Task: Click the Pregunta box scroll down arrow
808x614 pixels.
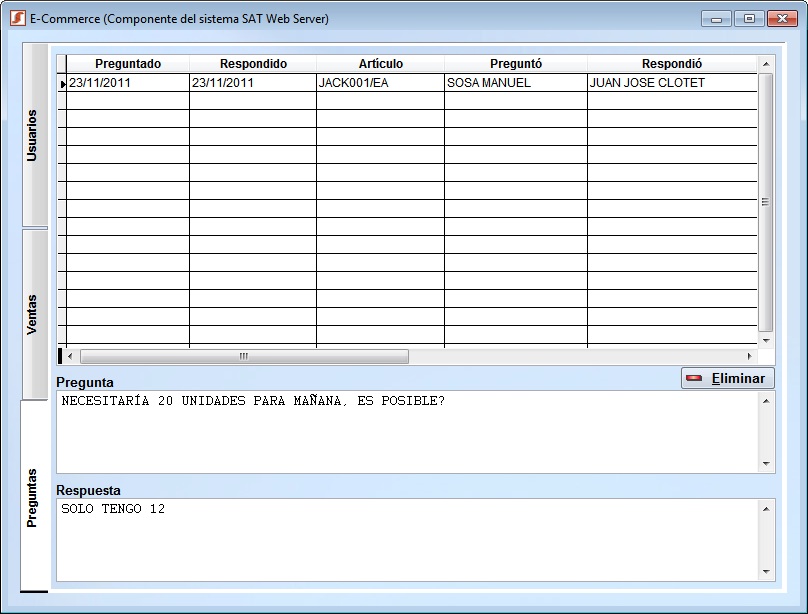Action: (767, 464)
